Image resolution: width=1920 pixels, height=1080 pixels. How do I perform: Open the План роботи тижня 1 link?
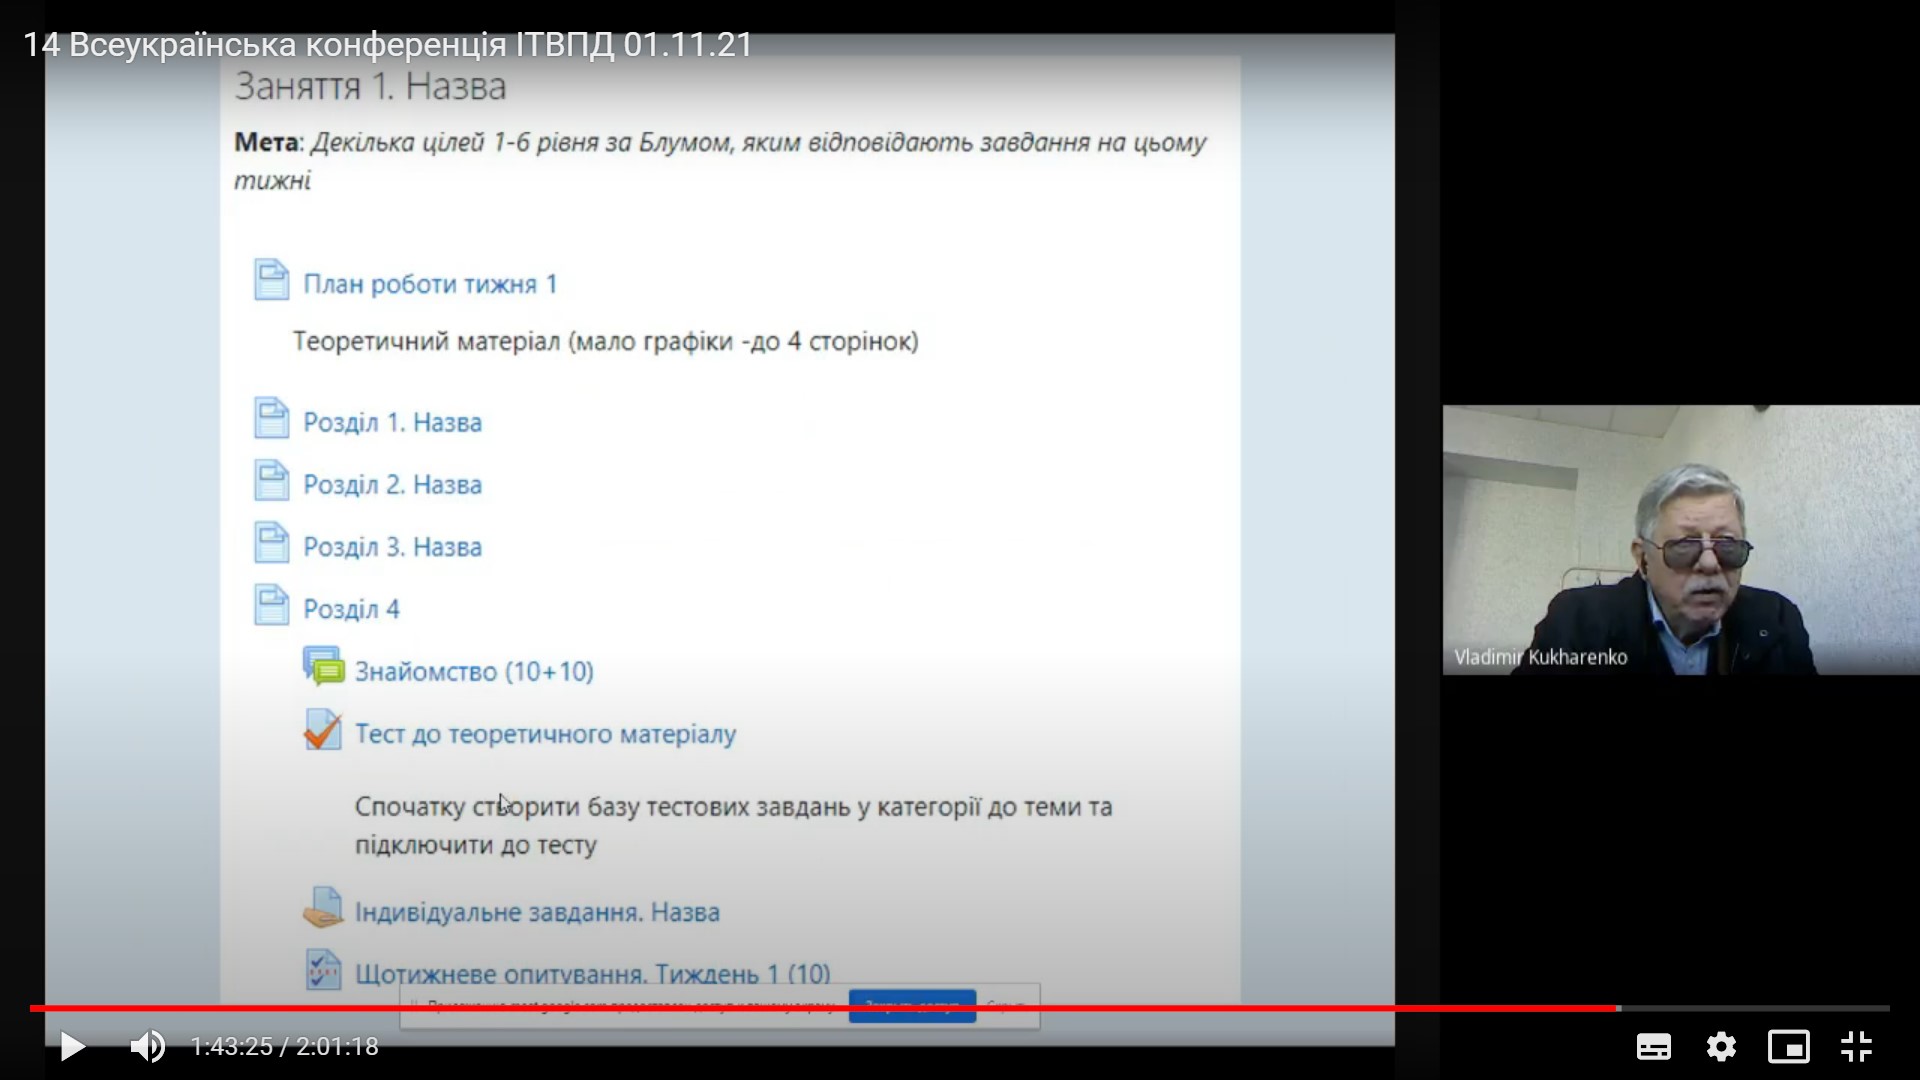(x=430, y=284)
